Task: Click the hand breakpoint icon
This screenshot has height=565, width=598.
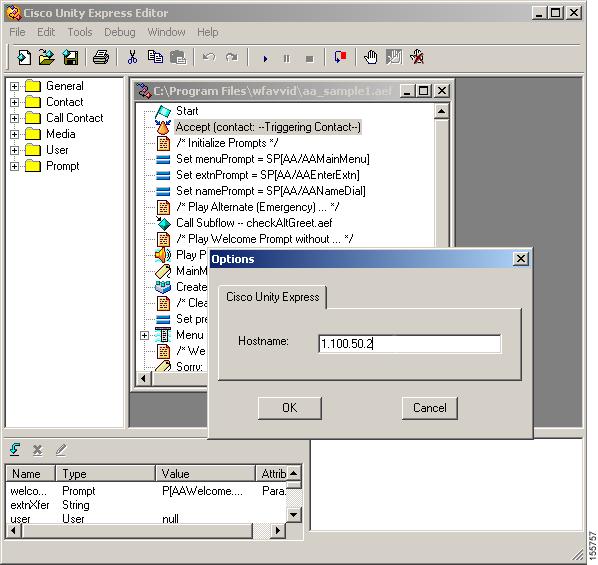Action: (x=370, y=58)
